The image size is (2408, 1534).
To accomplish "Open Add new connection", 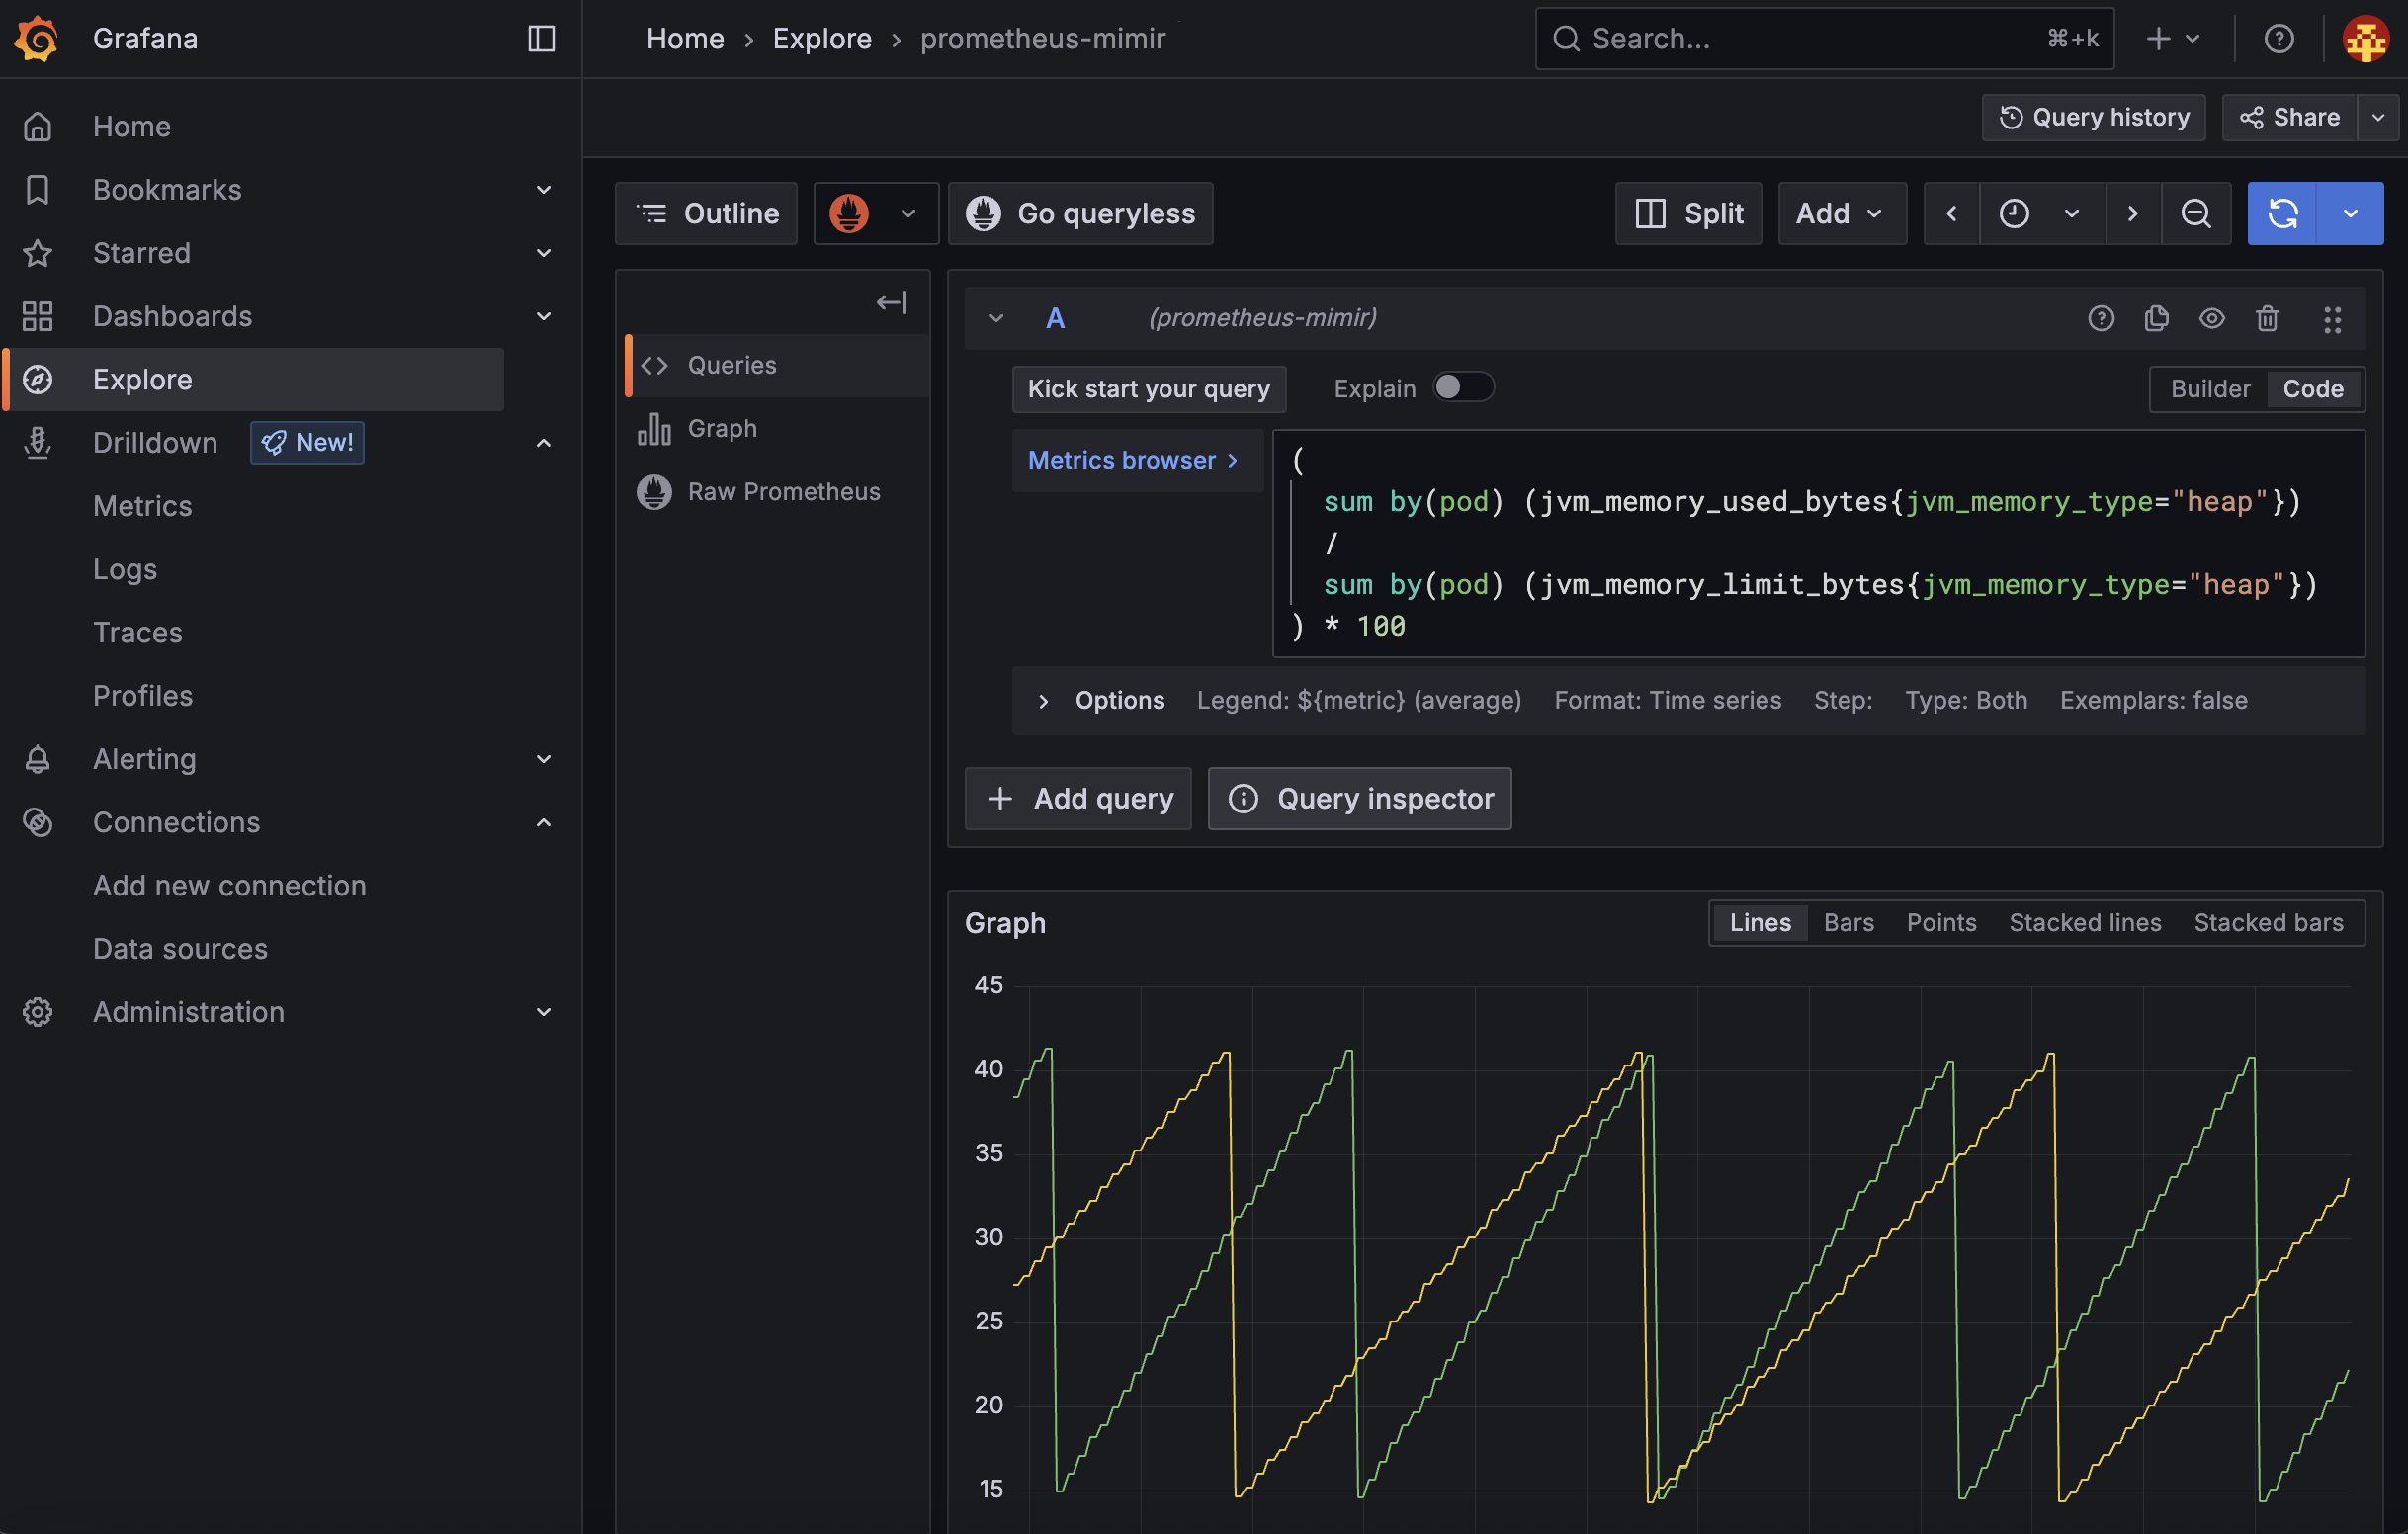I will coord(229,885).
